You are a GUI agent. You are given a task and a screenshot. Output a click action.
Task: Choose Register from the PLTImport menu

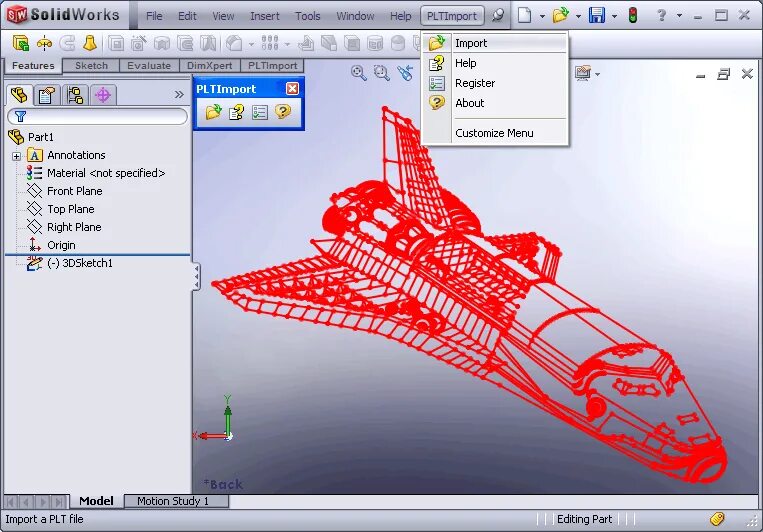pyautogui.click(x=495, y=83)
